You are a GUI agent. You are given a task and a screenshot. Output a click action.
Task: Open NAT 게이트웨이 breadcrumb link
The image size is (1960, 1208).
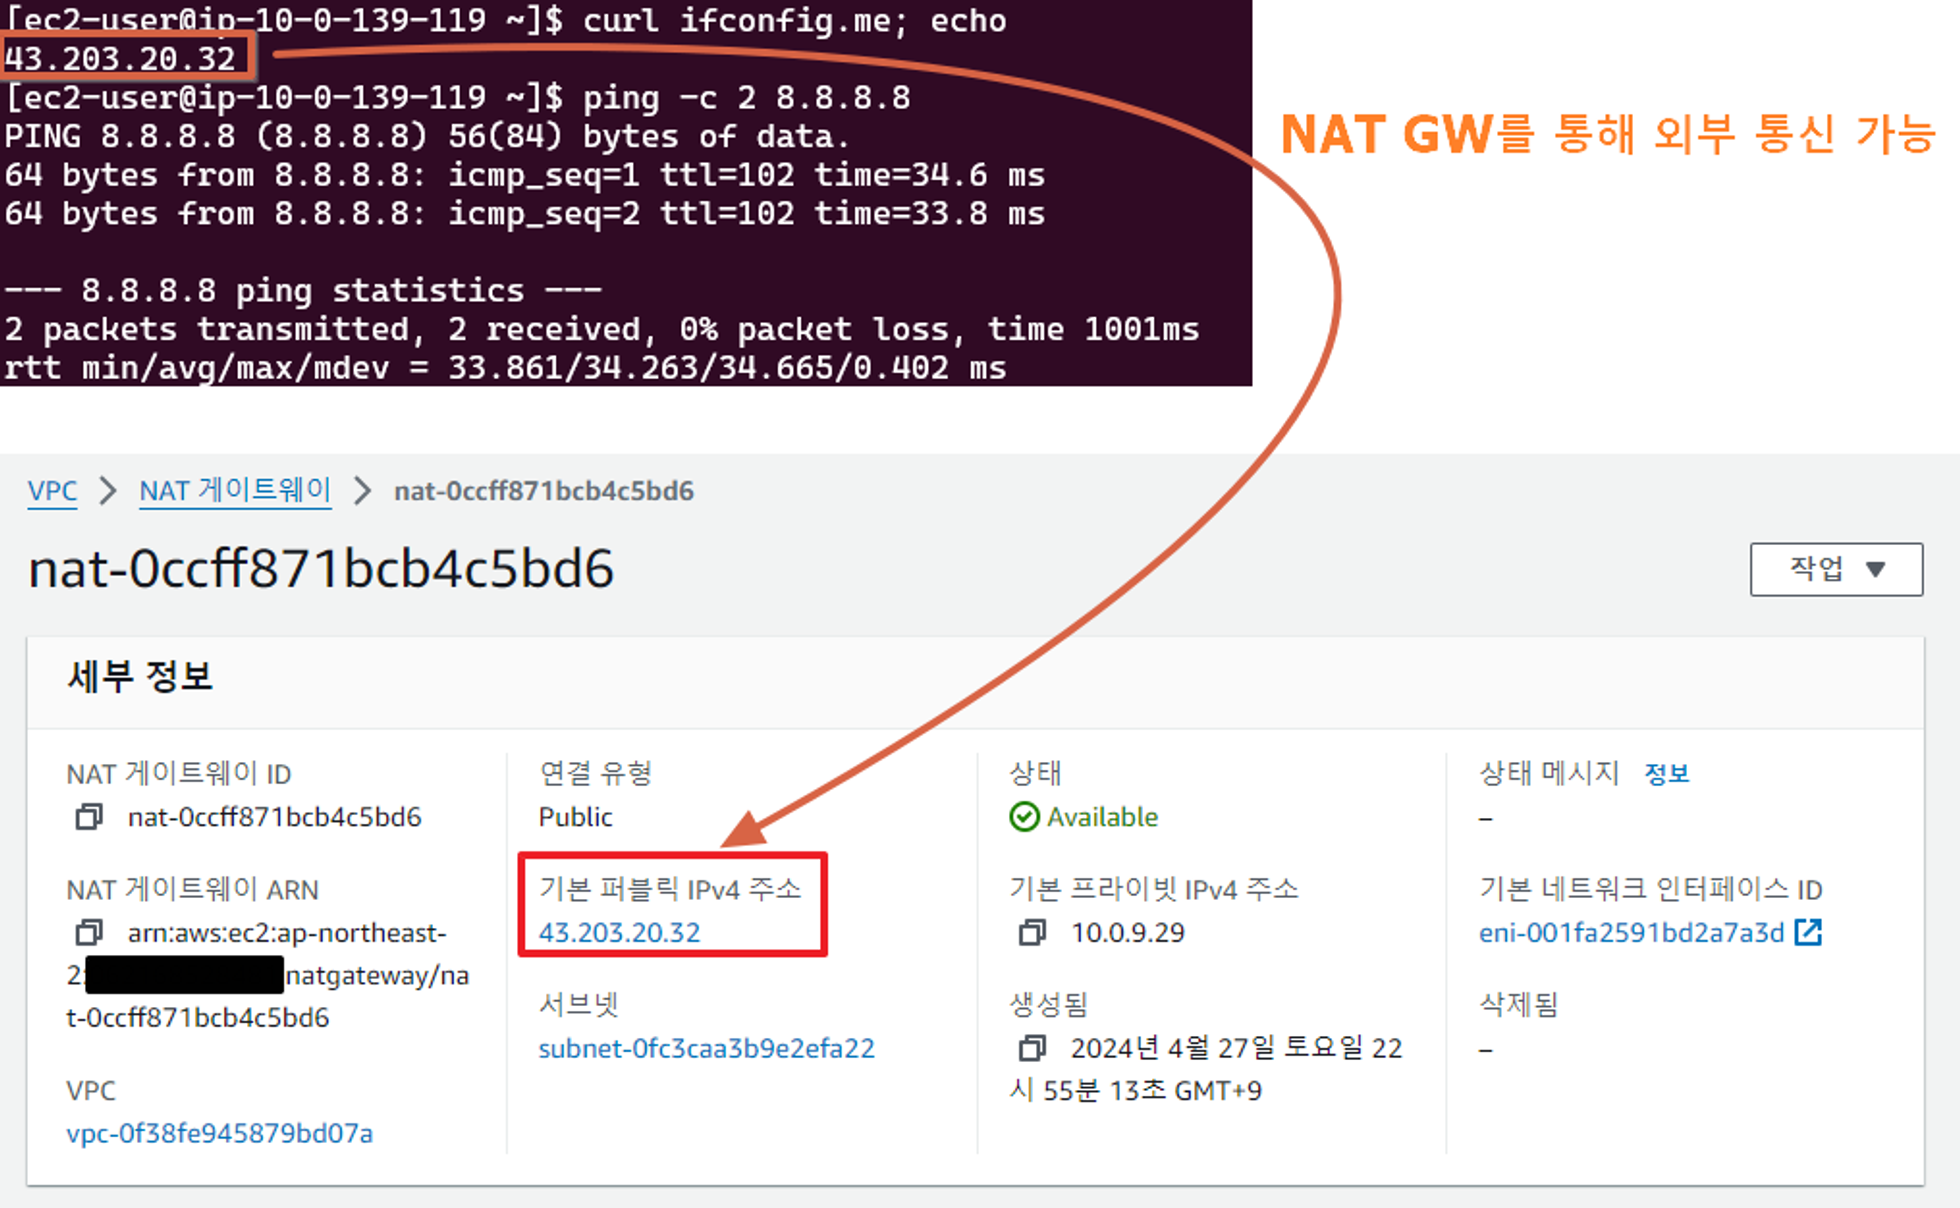pos(235,491)
